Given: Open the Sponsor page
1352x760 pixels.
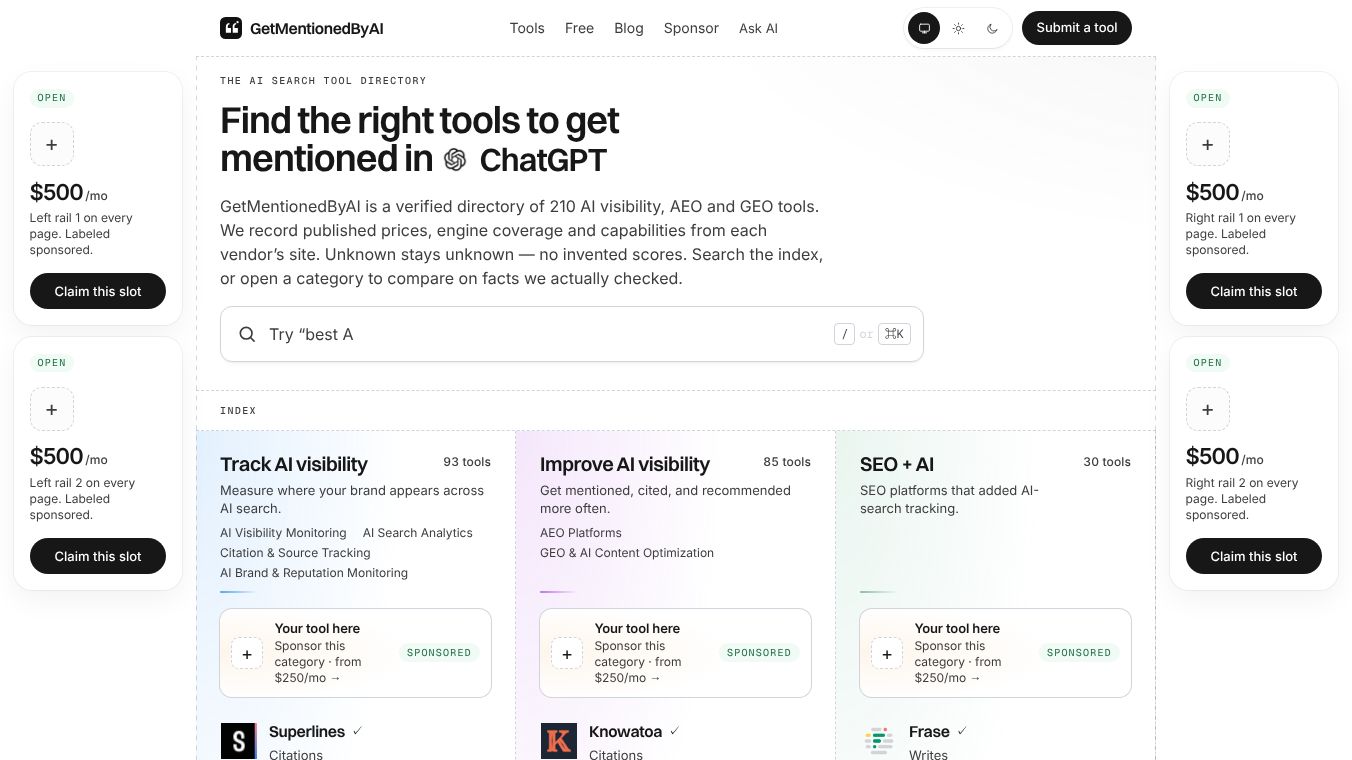Looking at the screenshot, I should [691, 28].
